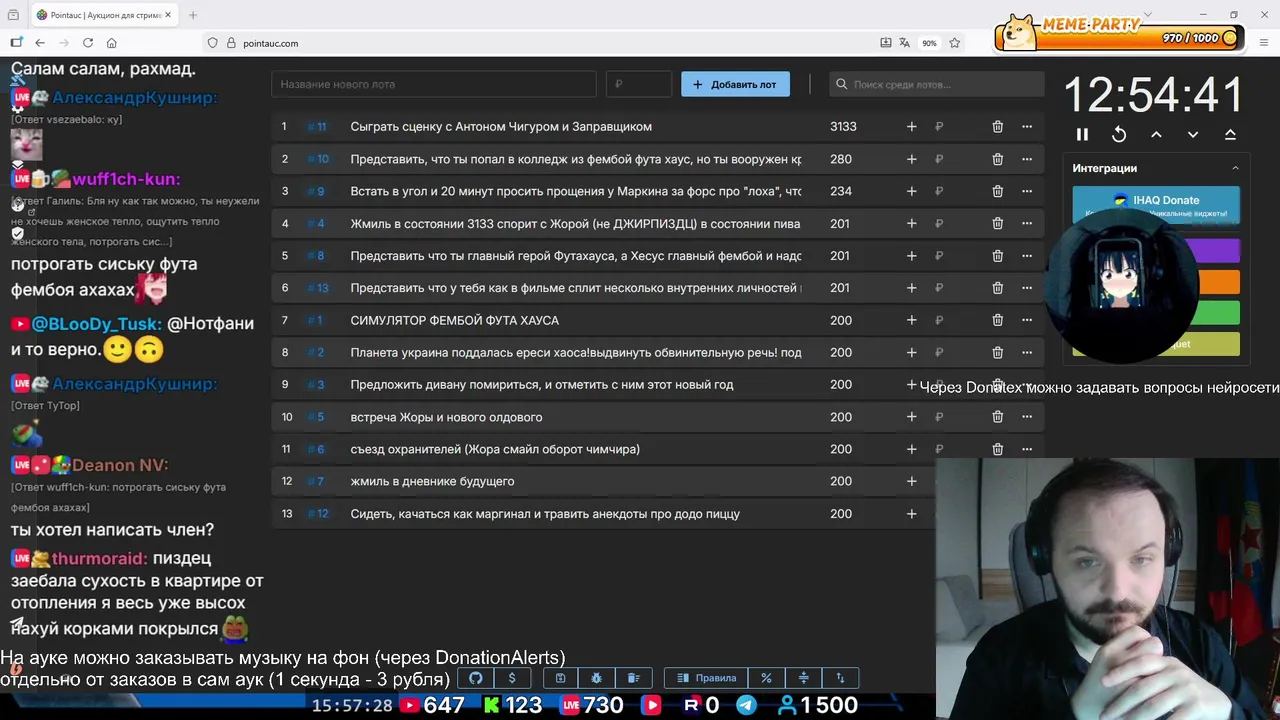Click the clear lots trash-list icon

click(633, 678)
